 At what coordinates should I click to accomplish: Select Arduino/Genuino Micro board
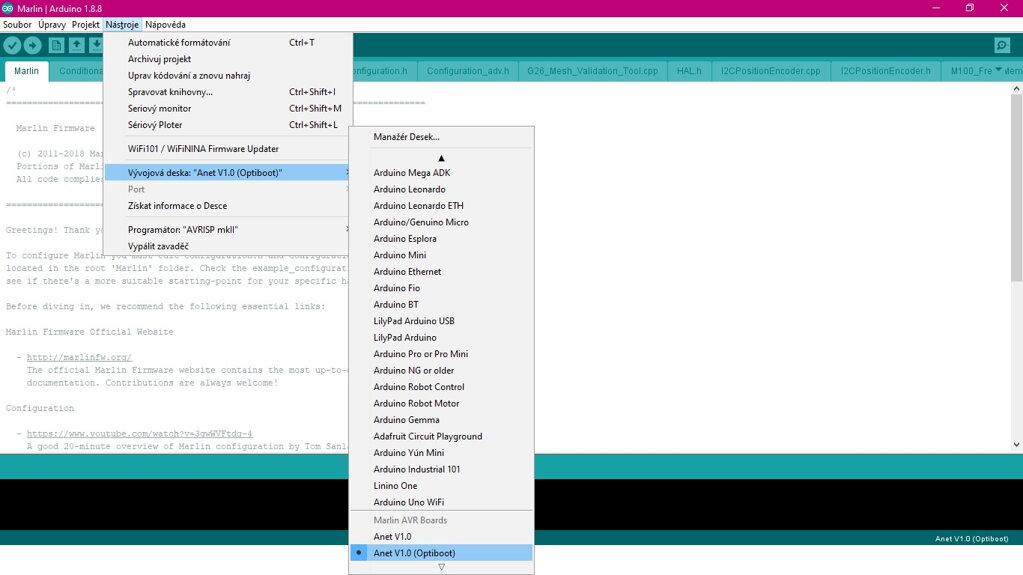pos(441,222)
